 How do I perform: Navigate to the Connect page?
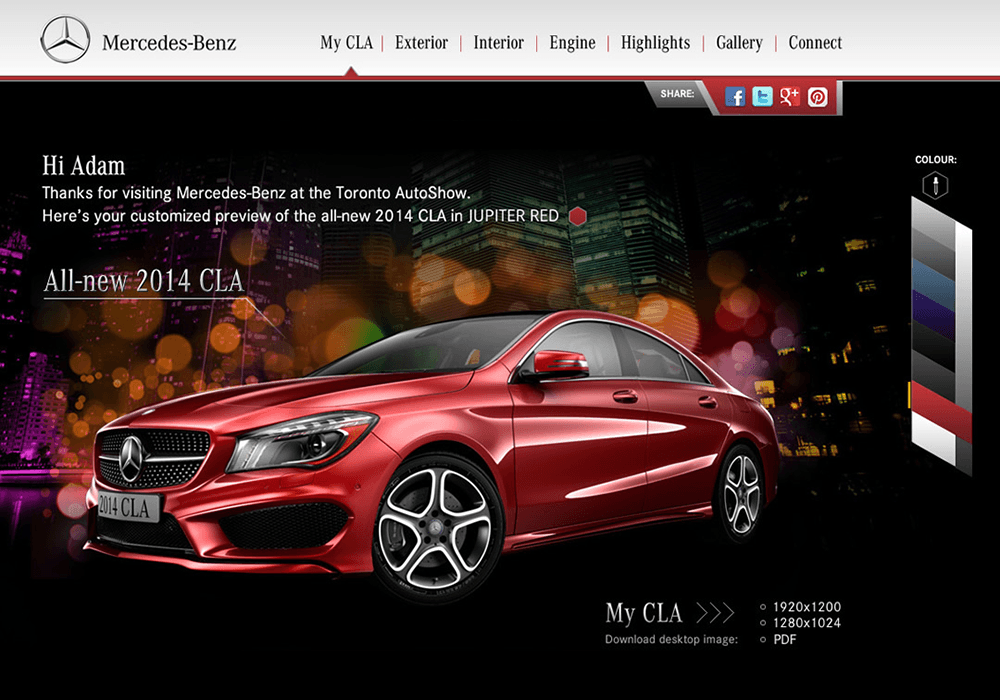pyautogui.click(x=815, y=43)
